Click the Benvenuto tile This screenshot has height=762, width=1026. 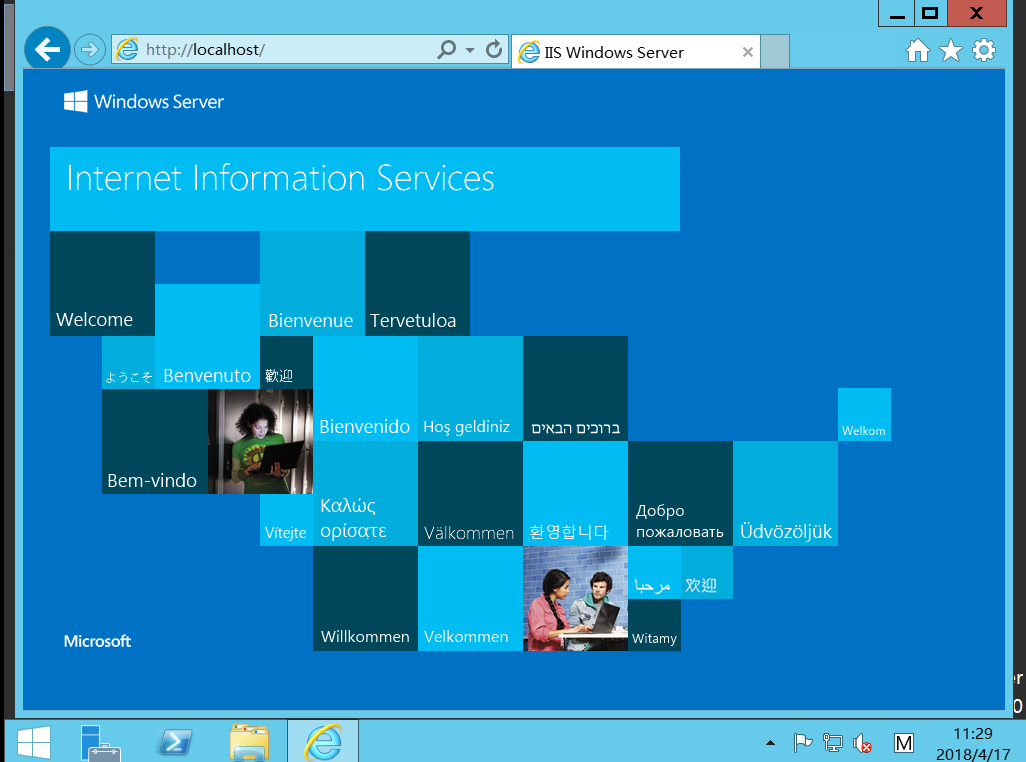click(x=207, y=336)
